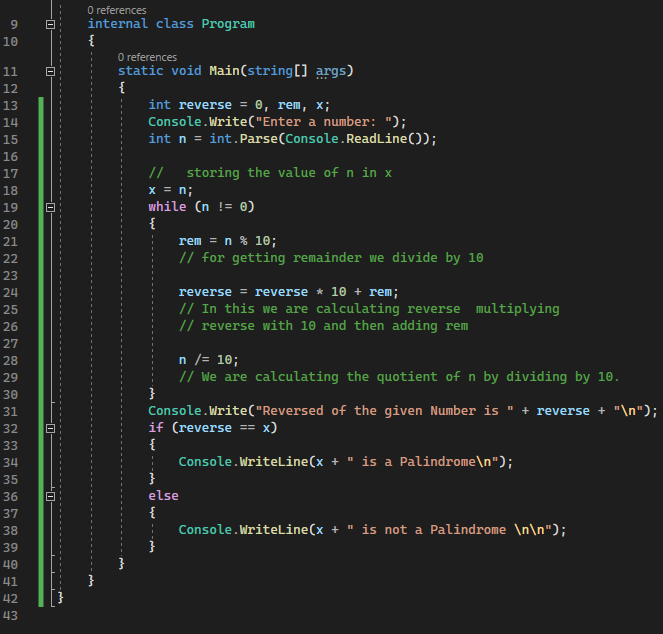This screenshot has height=634, width=663.
Task: Click " is a Palindrome\n" string literal
Action: click(x=423, y=461)
